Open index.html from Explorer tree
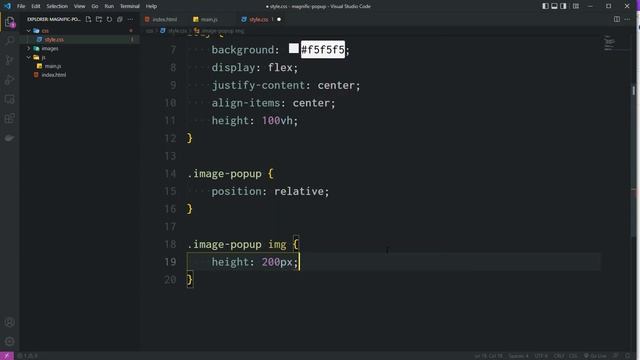Viewport: 640px width, 360px height. tap(80, 75)
